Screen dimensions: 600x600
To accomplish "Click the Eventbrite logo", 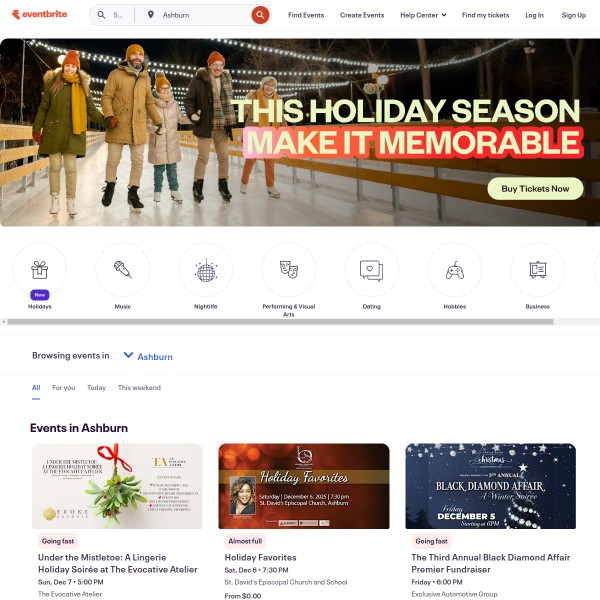I will (x=39, y=15).
